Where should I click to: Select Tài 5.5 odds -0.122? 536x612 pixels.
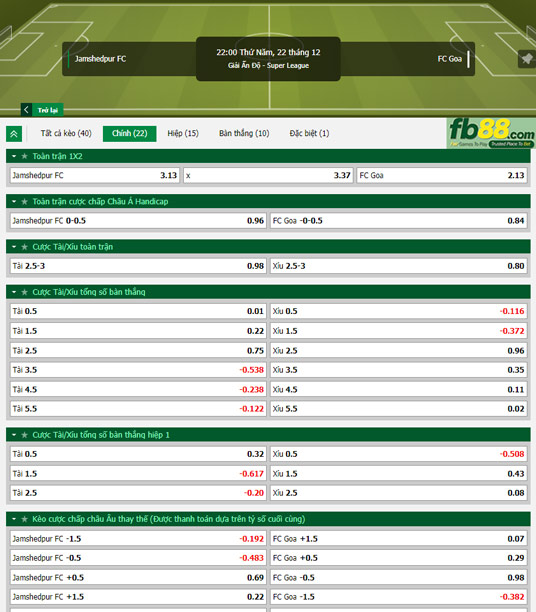(138, 409)
